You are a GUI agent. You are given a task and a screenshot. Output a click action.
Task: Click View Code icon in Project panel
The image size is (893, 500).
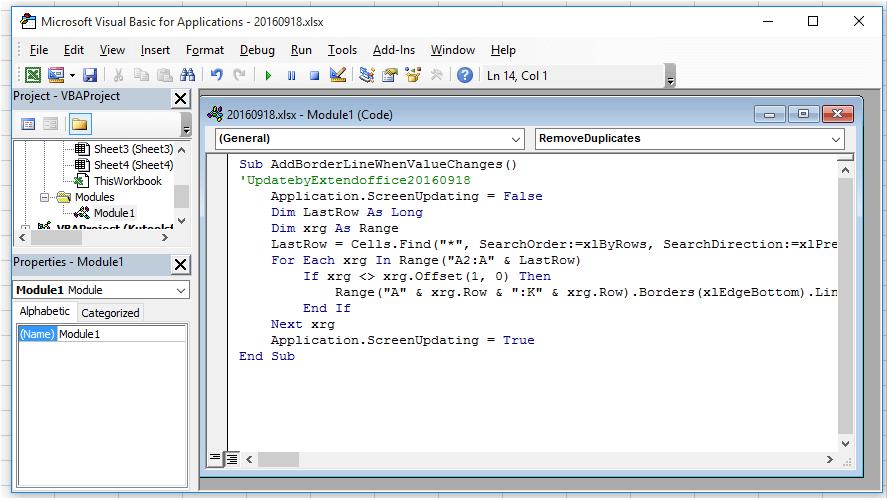click(28, 124)
